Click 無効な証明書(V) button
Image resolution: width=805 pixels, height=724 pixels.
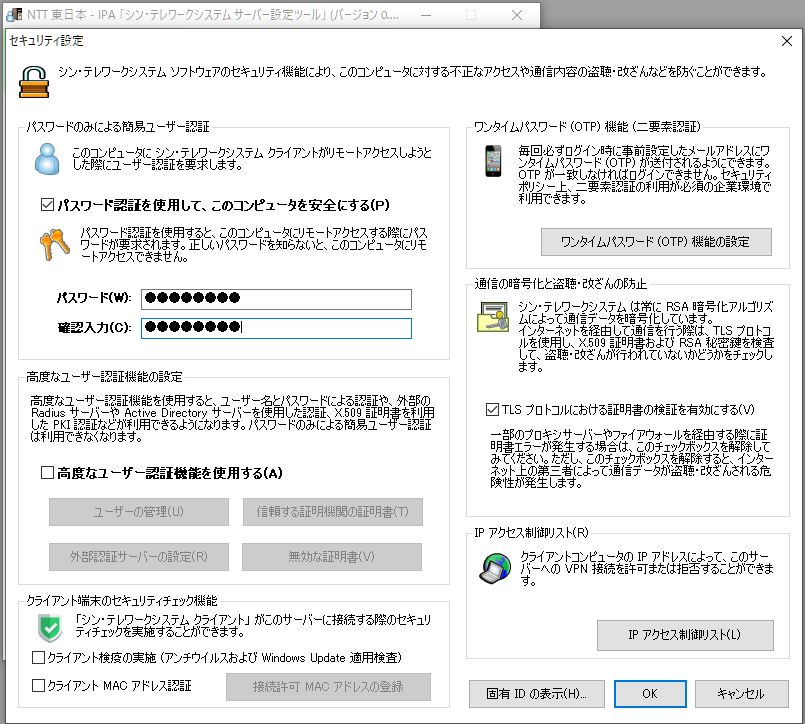[332, 557]
